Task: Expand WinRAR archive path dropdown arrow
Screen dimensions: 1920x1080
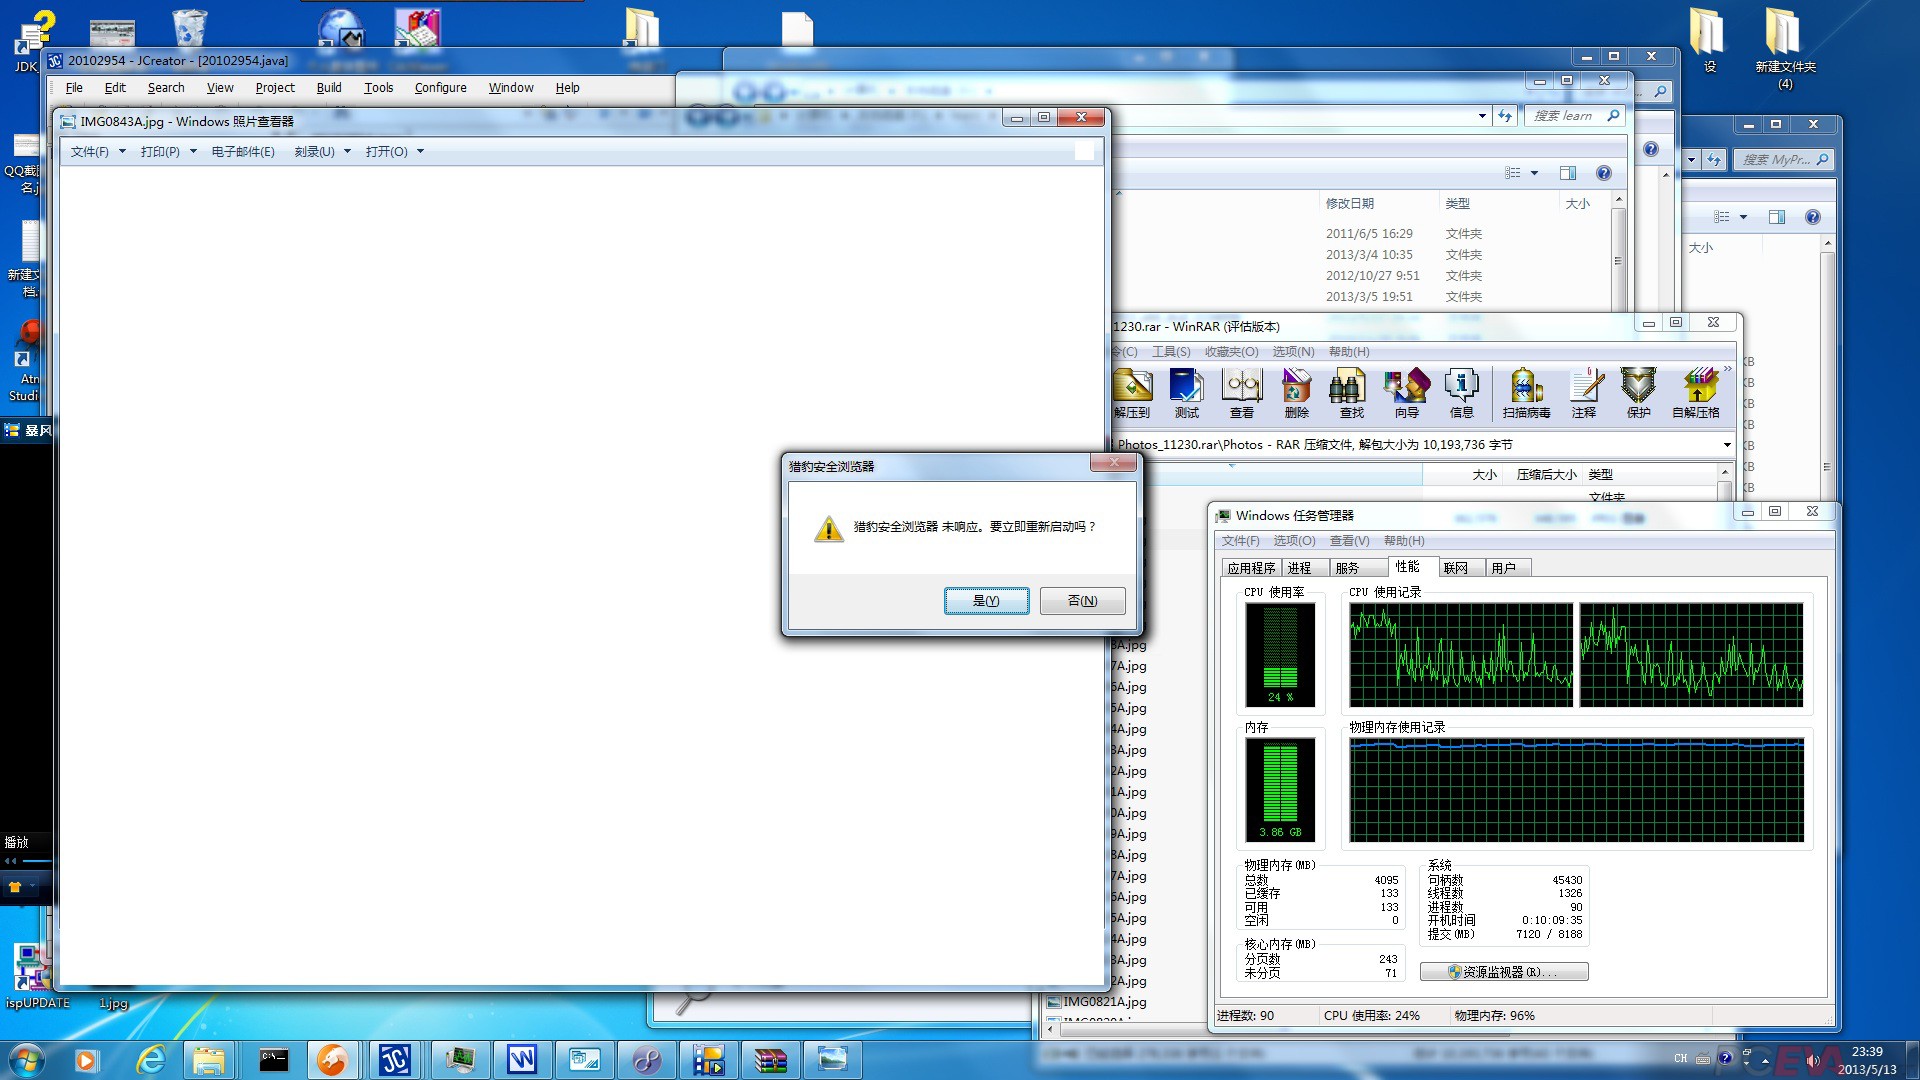Action: pos(1726,445)
